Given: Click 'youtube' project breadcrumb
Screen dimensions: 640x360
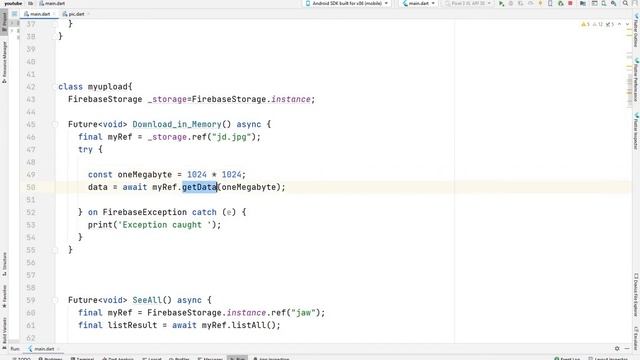Looking at the screenshot, I should [13, 3].
